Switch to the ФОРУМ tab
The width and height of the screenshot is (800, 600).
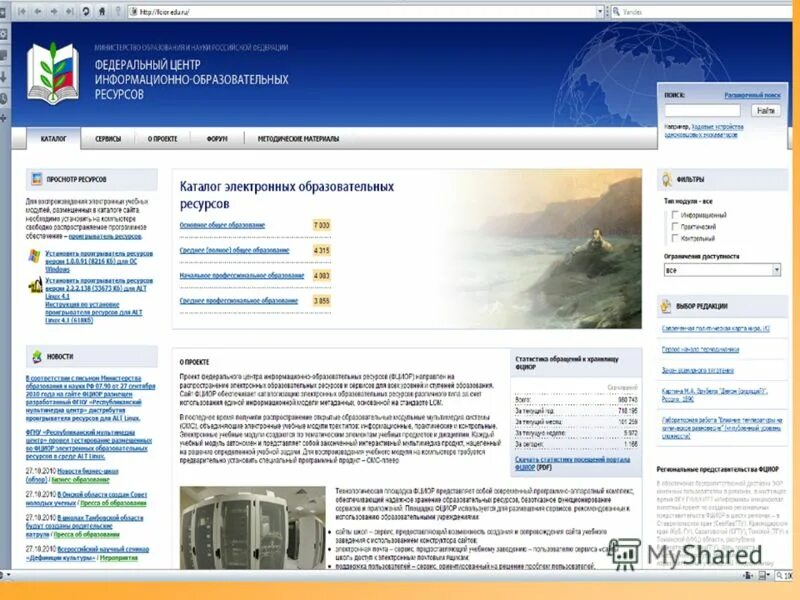217,138
